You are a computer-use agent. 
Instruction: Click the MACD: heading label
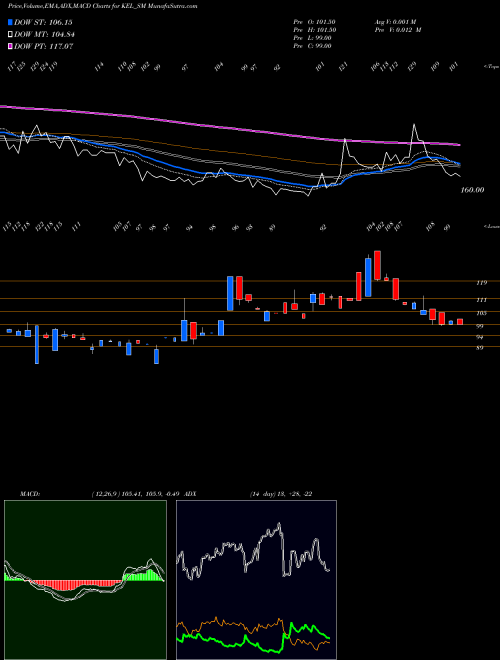coord(29,494)
